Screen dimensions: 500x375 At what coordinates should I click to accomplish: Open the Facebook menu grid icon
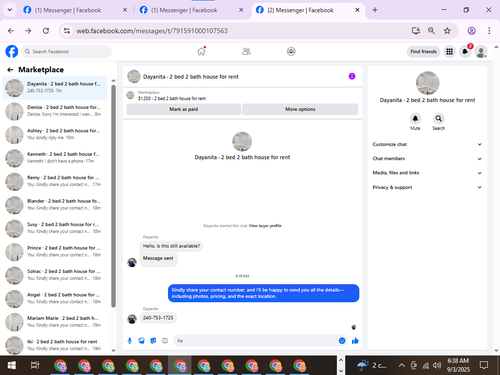coord(450,52)
